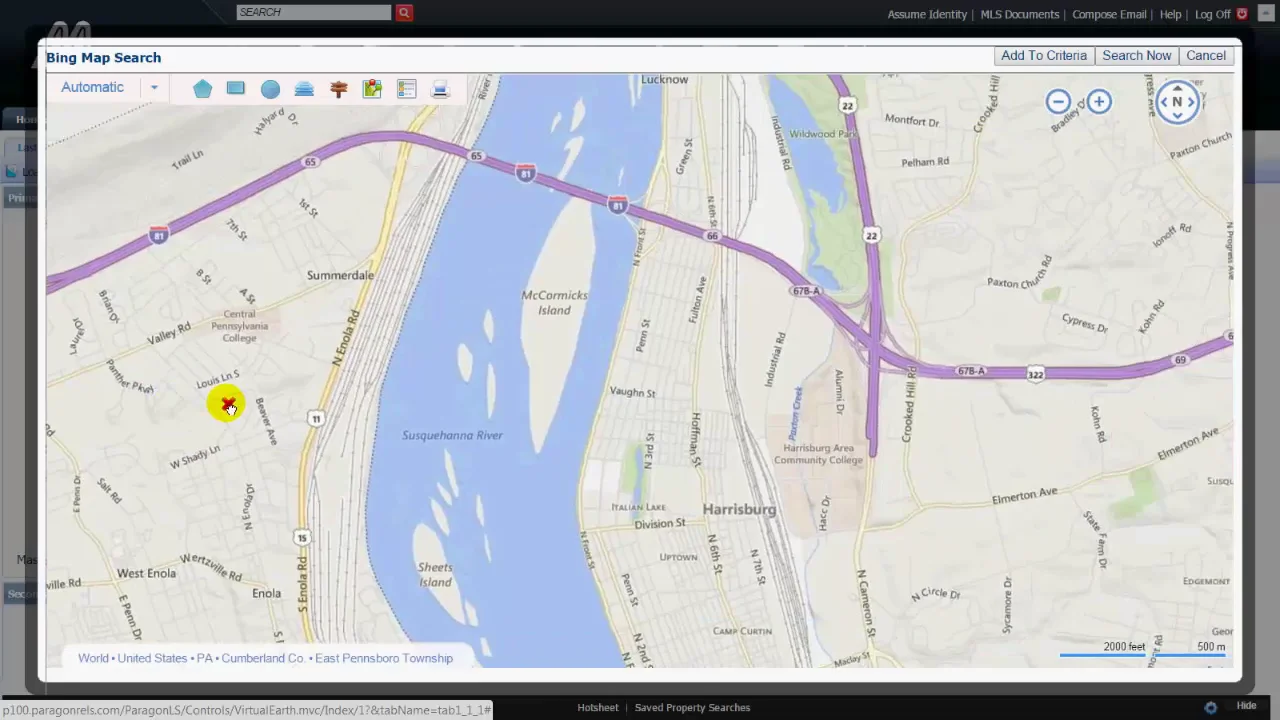Click into the top SEARCH field
Viewport: 1280px width, 720px height.
(x=313, y=12)
